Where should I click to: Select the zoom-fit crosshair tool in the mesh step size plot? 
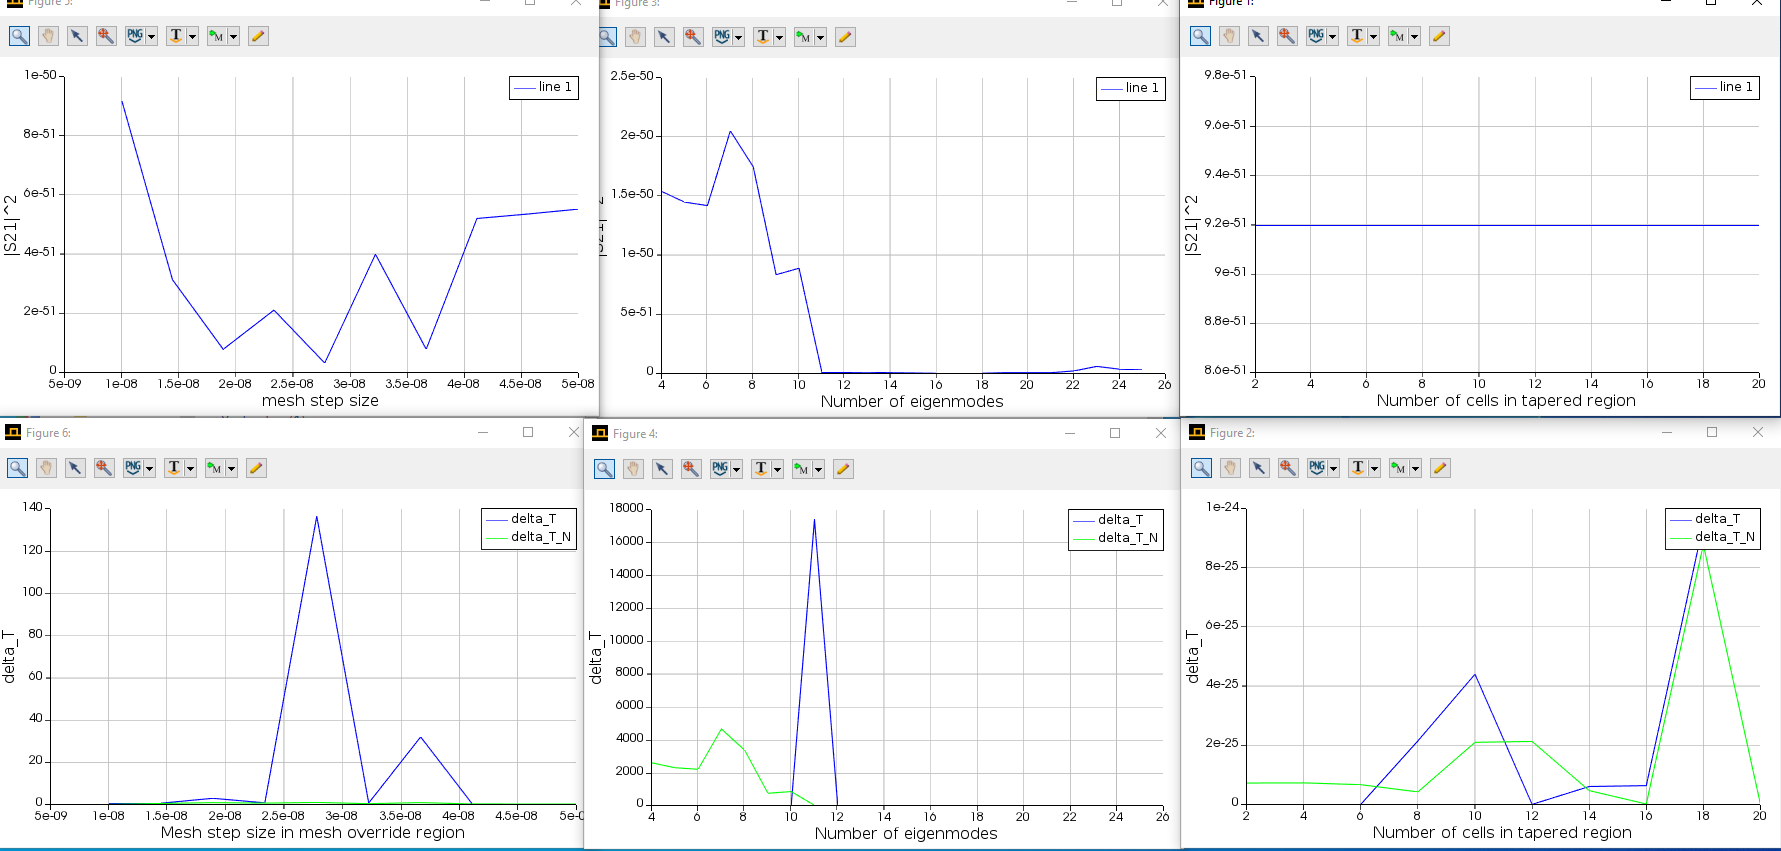pyautogui.click(x=106, y=36)
